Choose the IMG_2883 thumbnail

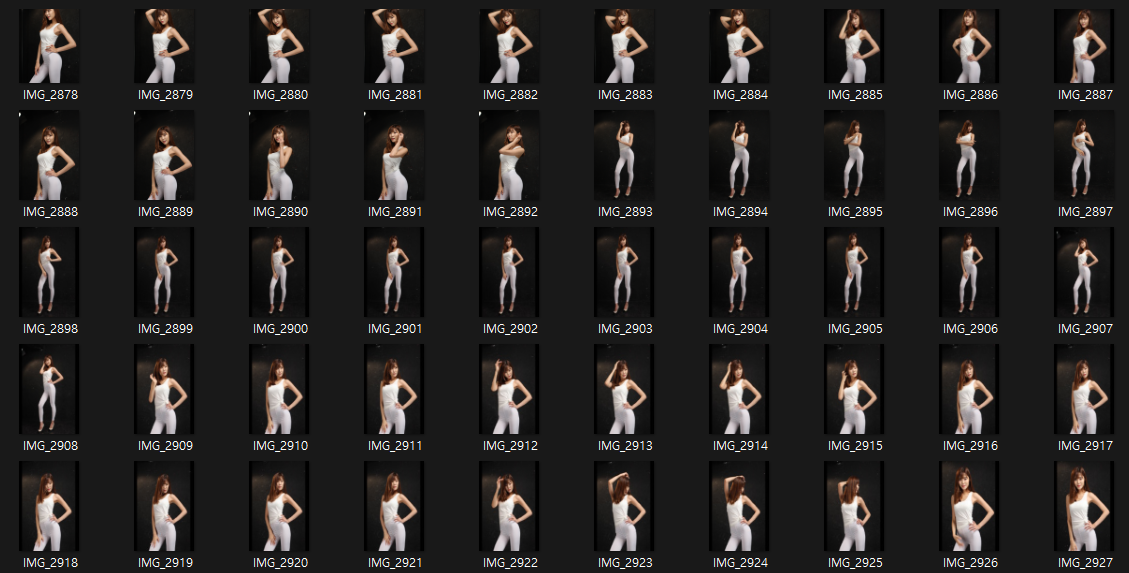(x=625, y=46)
